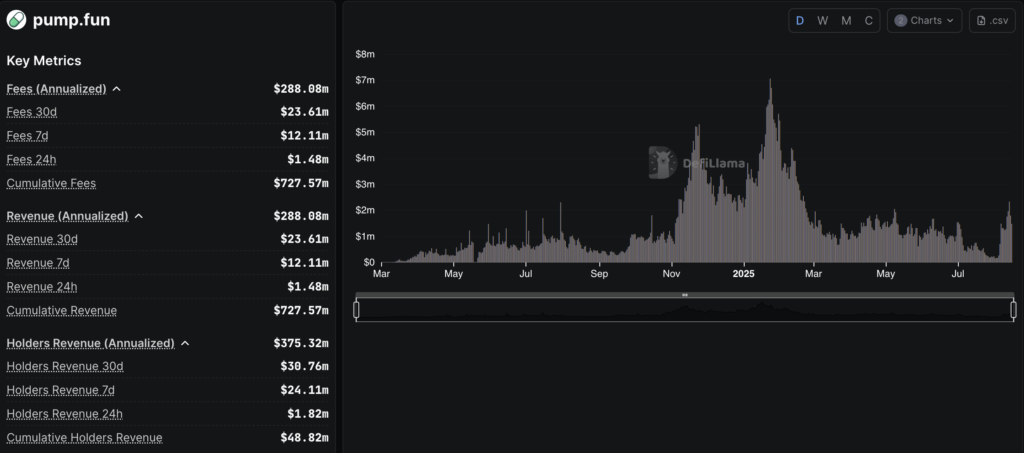Screen dimensions: 1024x453
Task: Switch chart to monthly M interval
Action: coord(846,21)
